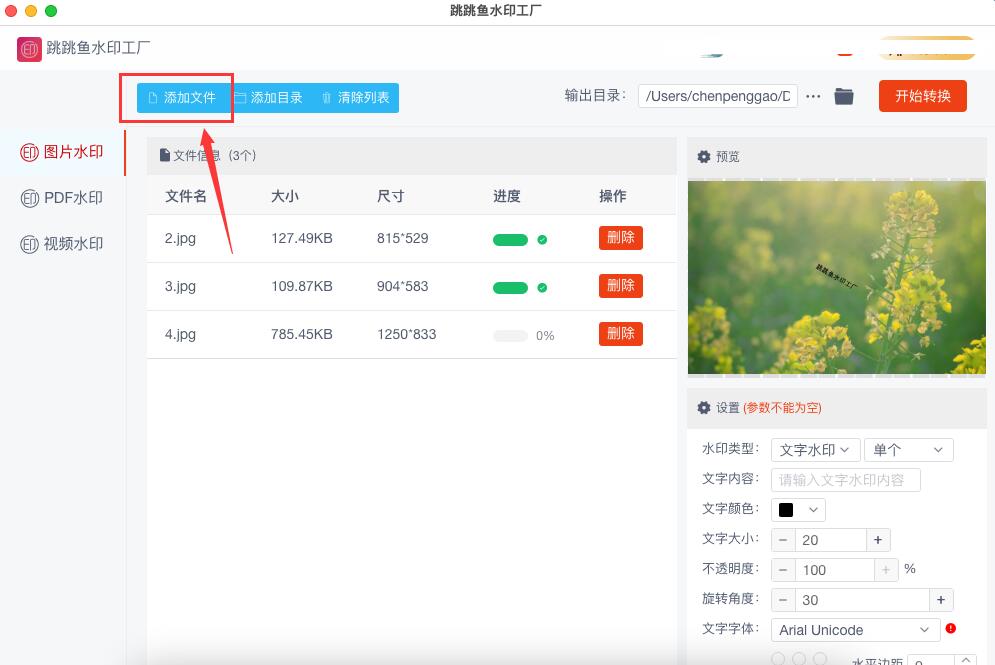995x665 pixels.
Task: Start conversion with the 开始转换 button
Action: coord(923,96)
